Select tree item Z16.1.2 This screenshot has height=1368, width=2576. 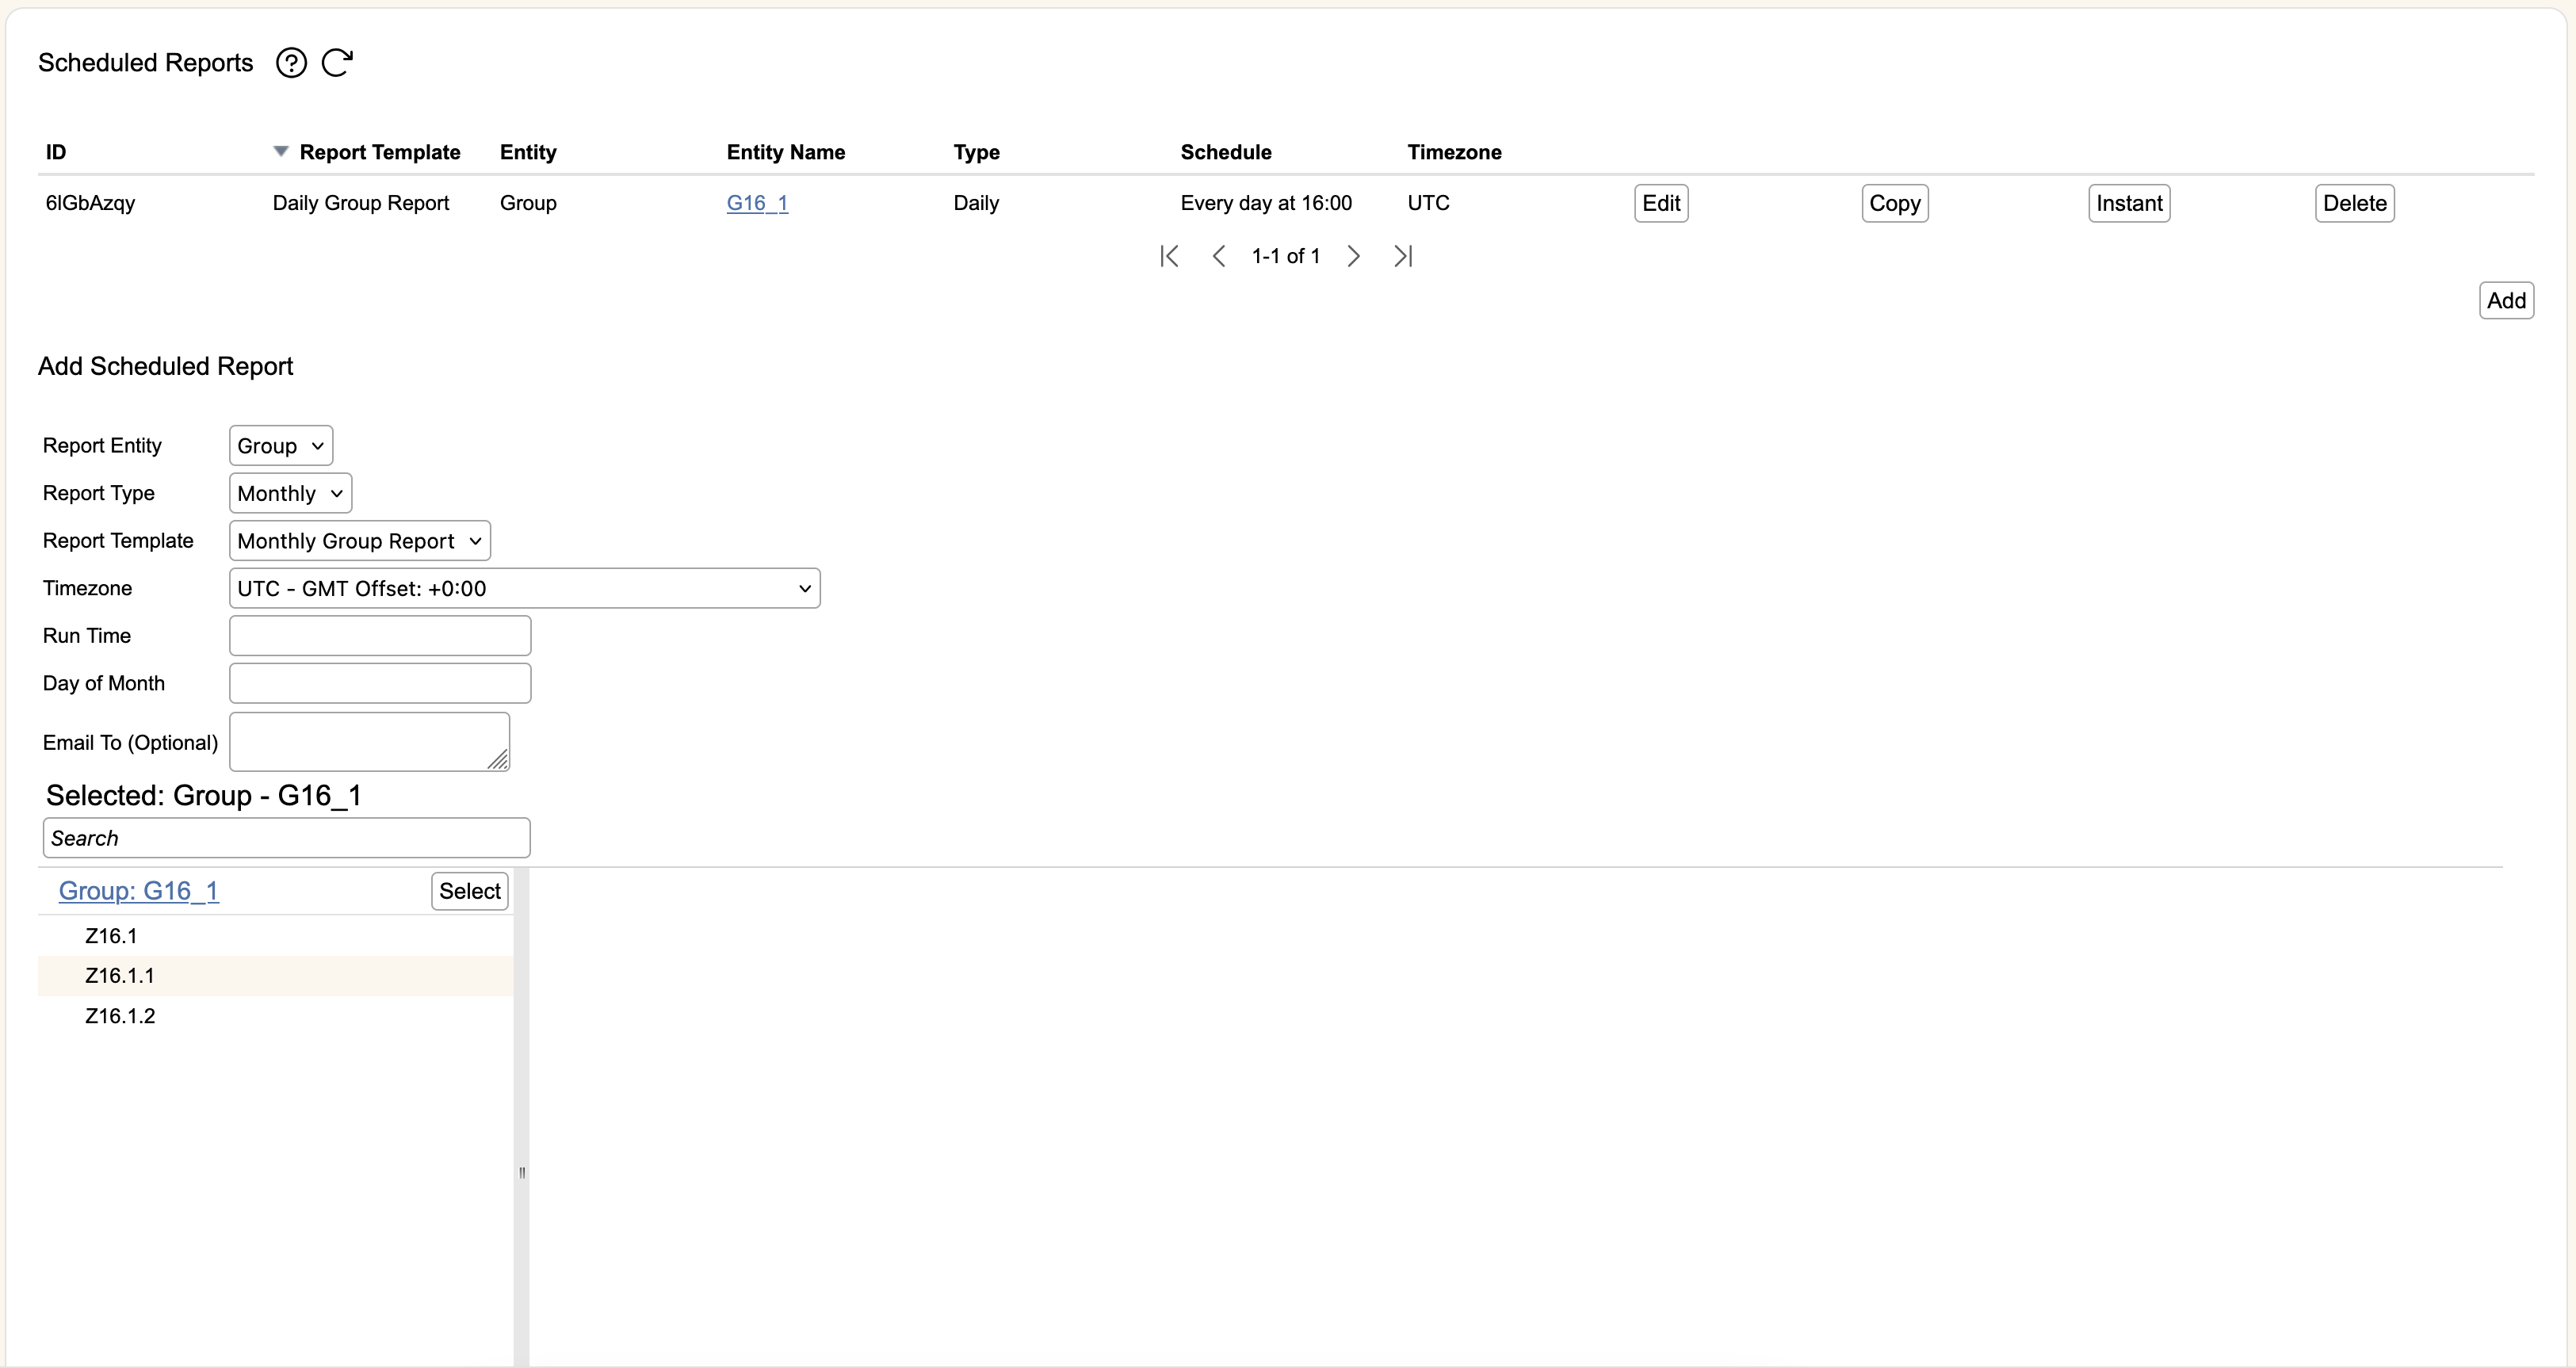point(120,1016)
